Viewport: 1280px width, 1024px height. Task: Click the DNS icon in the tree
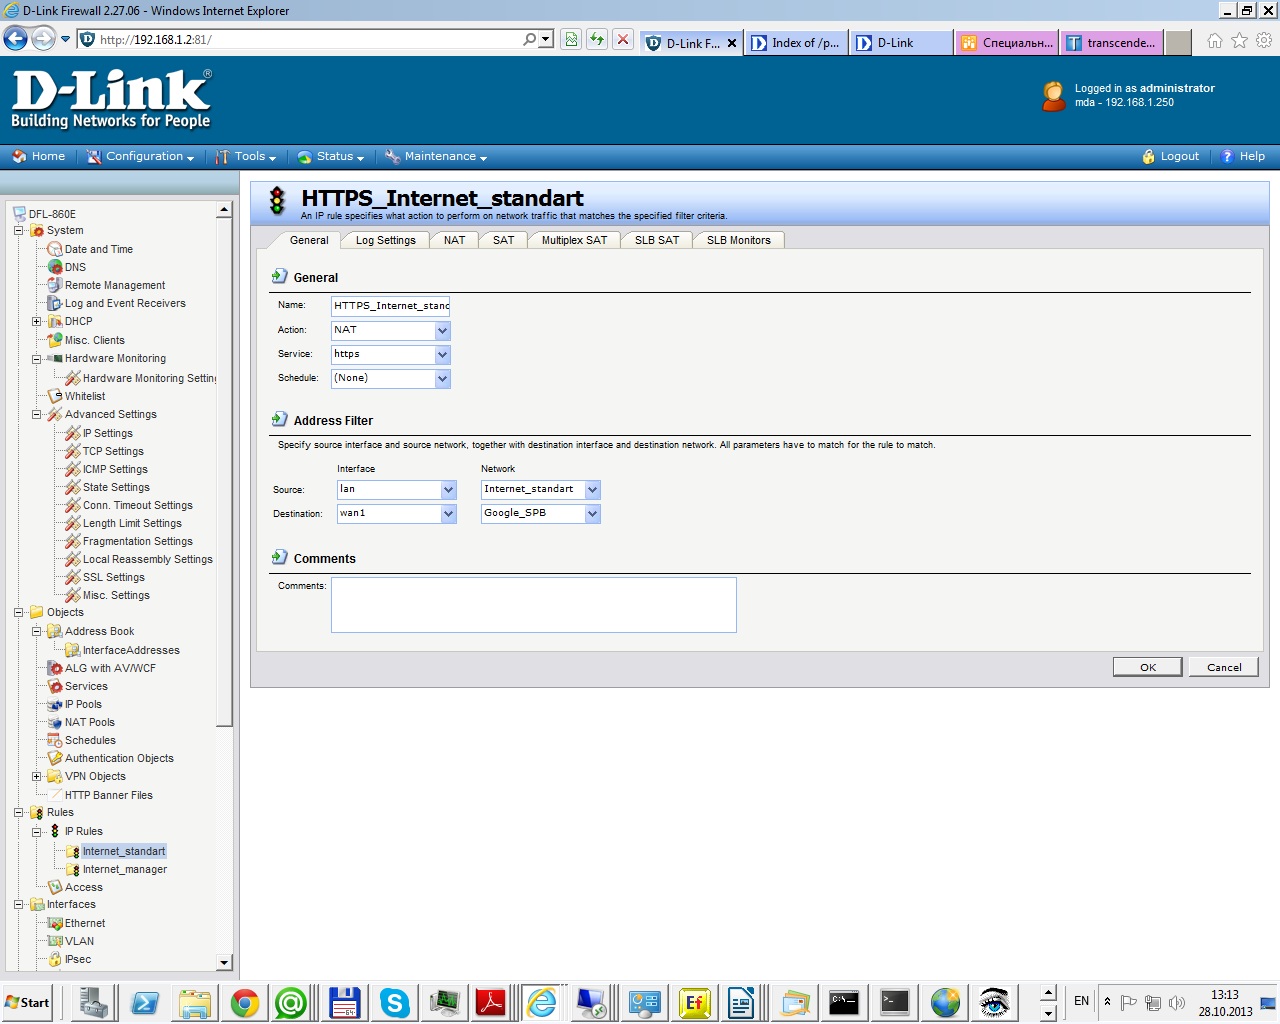click(55, 267)
